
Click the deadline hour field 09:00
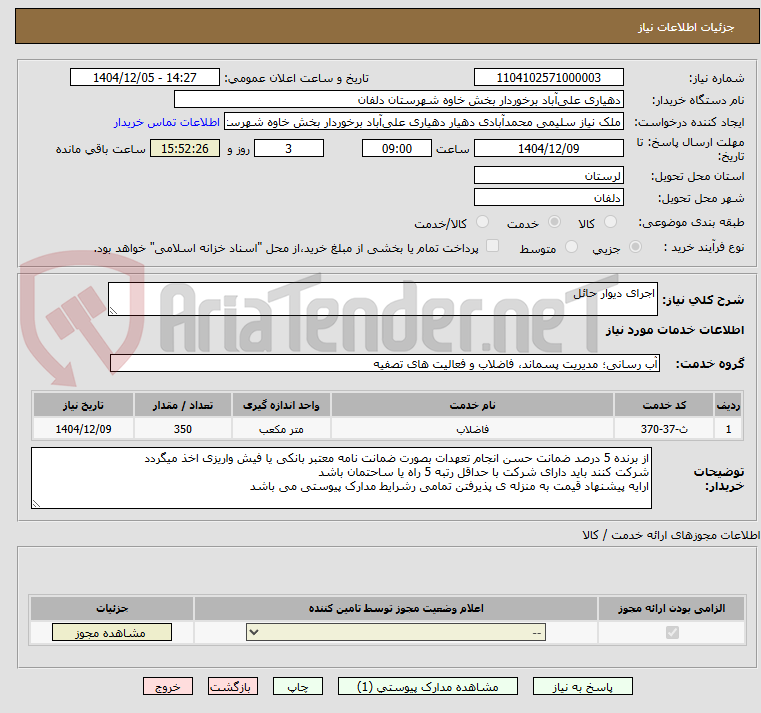pos(397,149)
